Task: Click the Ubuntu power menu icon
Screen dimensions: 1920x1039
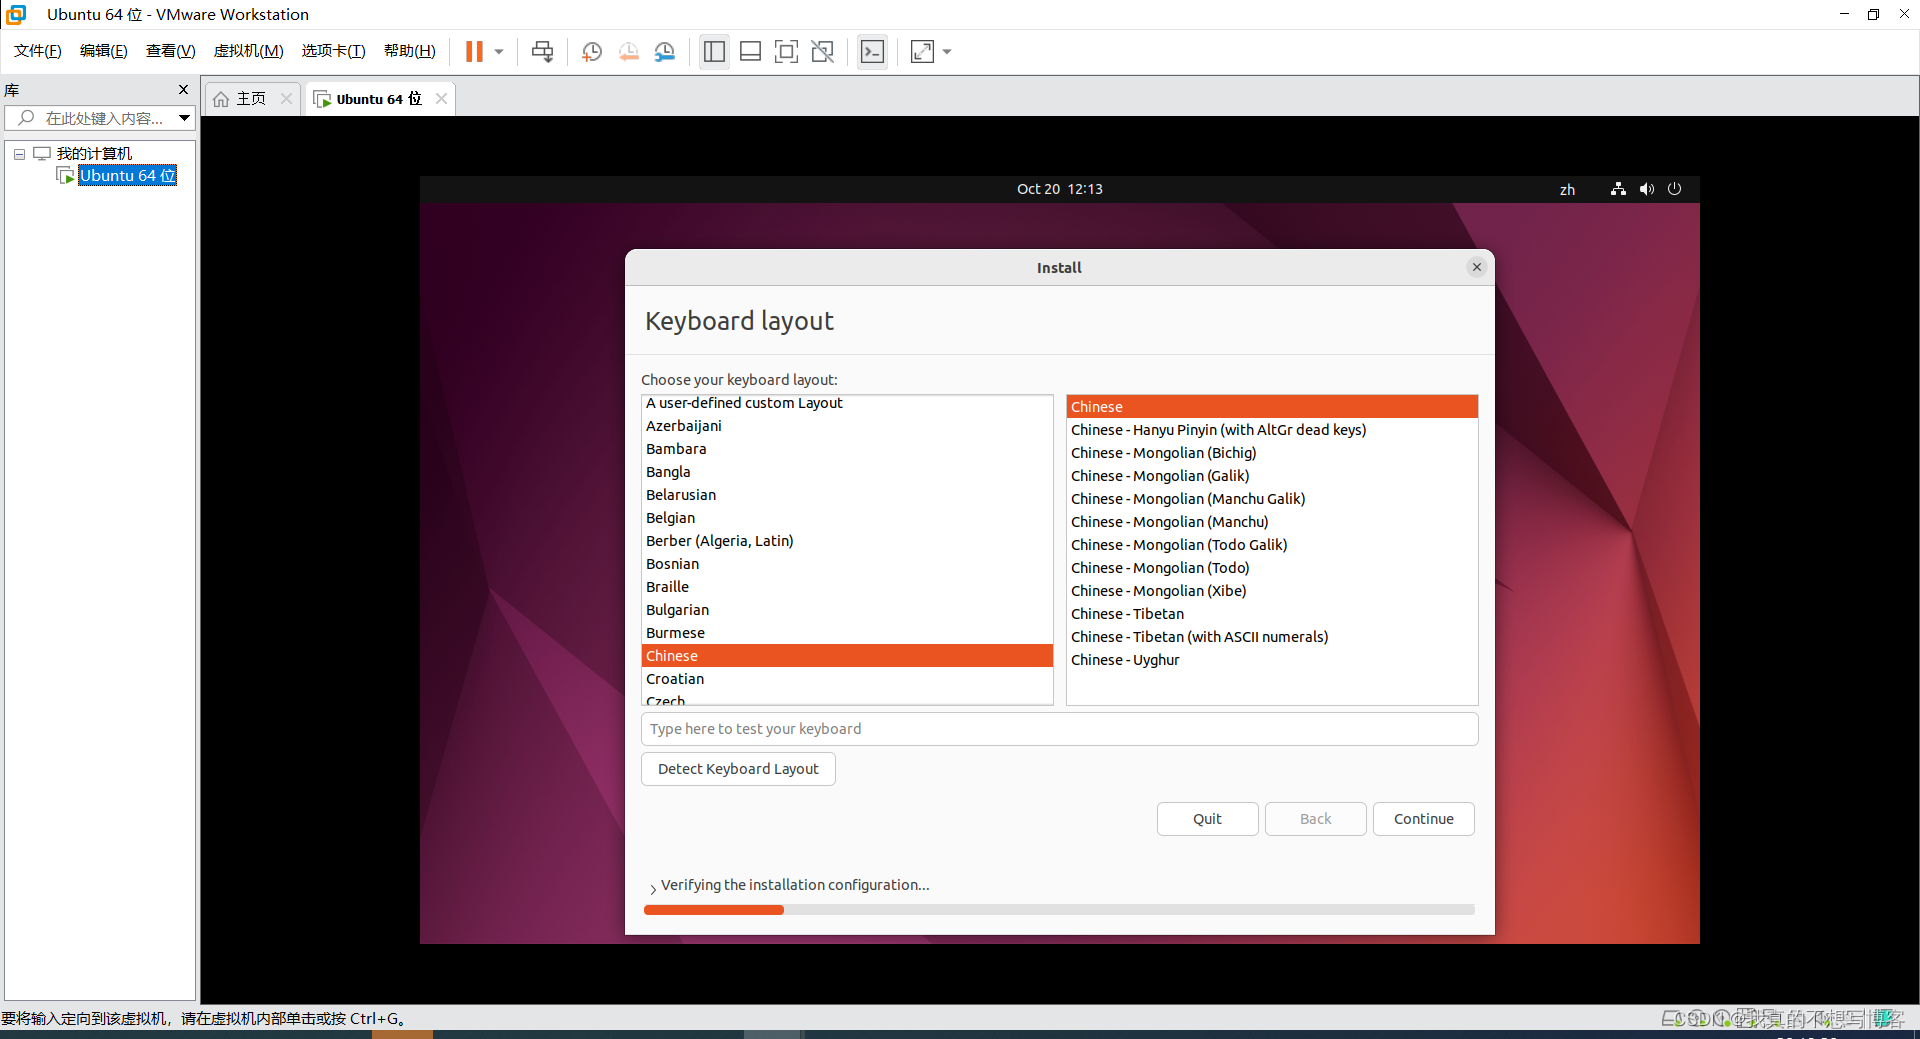Action: pos(1675,189)
